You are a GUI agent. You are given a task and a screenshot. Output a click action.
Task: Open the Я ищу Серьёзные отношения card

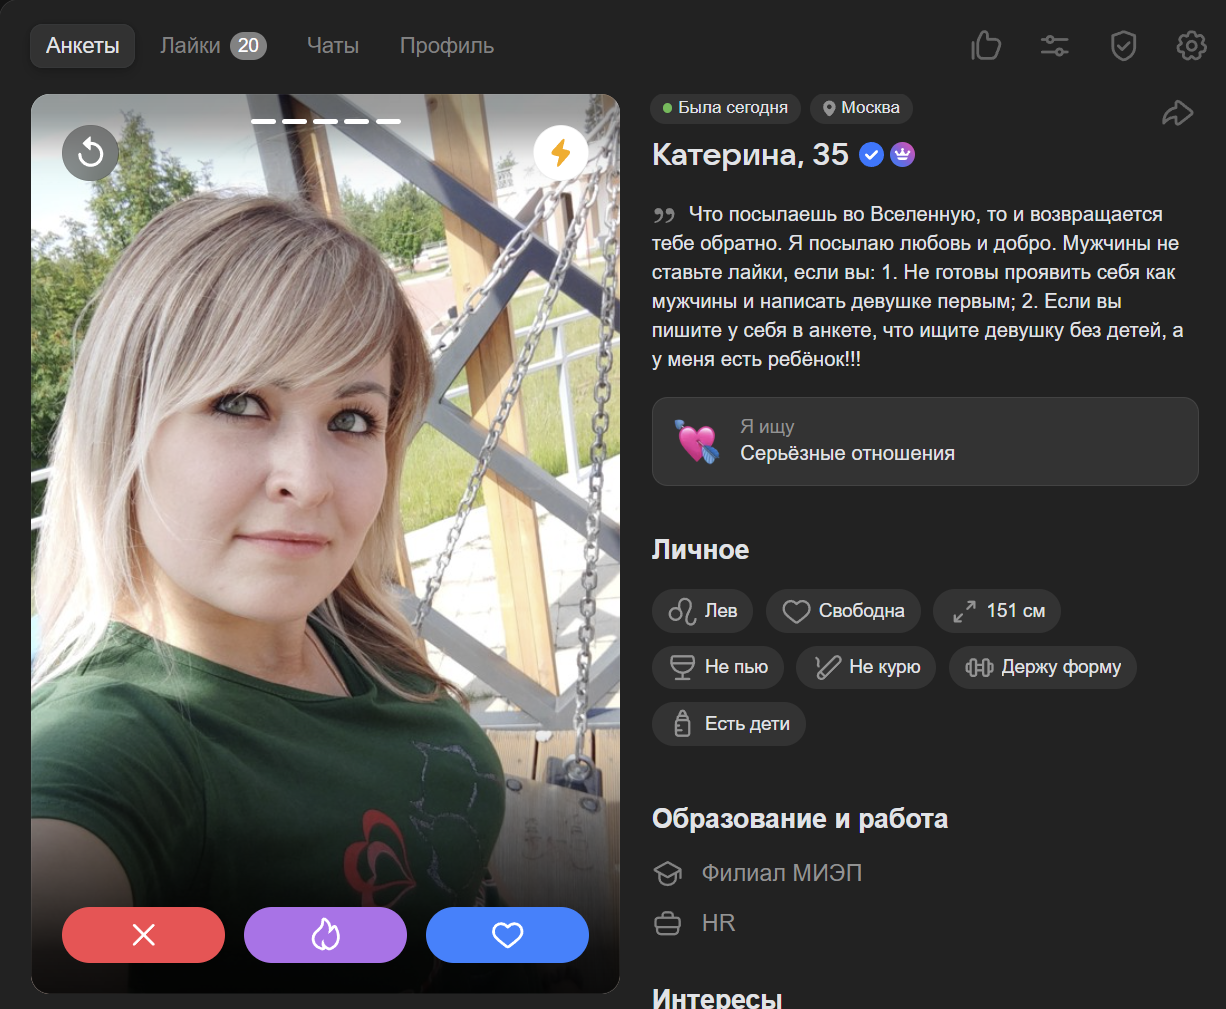coord(925,441)
